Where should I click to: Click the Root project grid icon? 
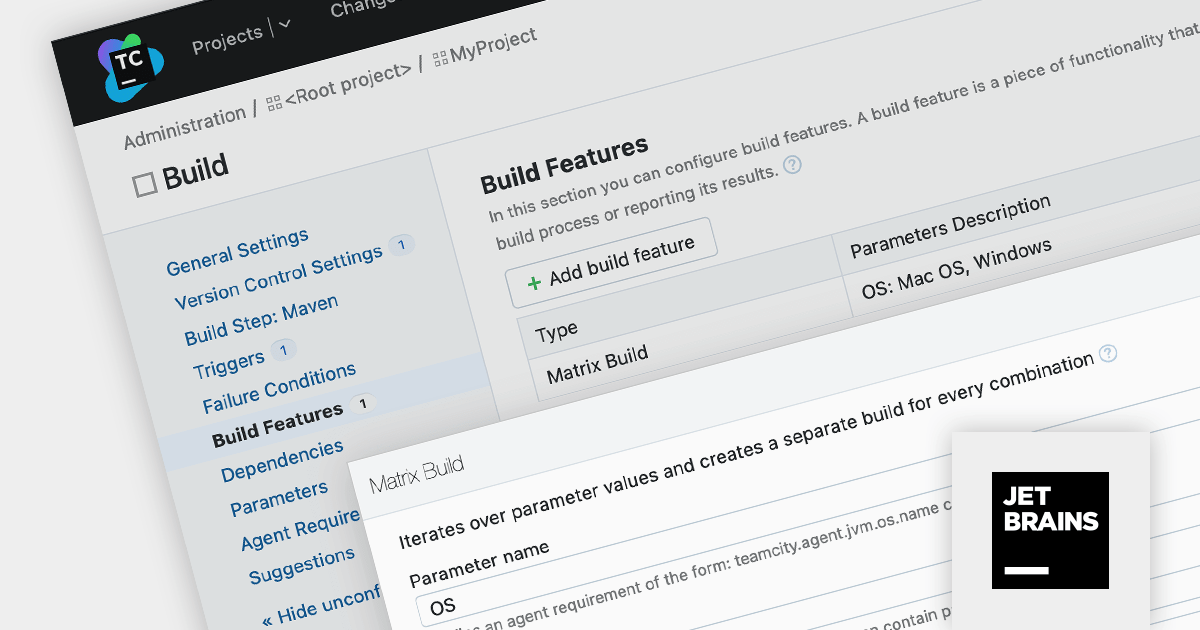273,102
